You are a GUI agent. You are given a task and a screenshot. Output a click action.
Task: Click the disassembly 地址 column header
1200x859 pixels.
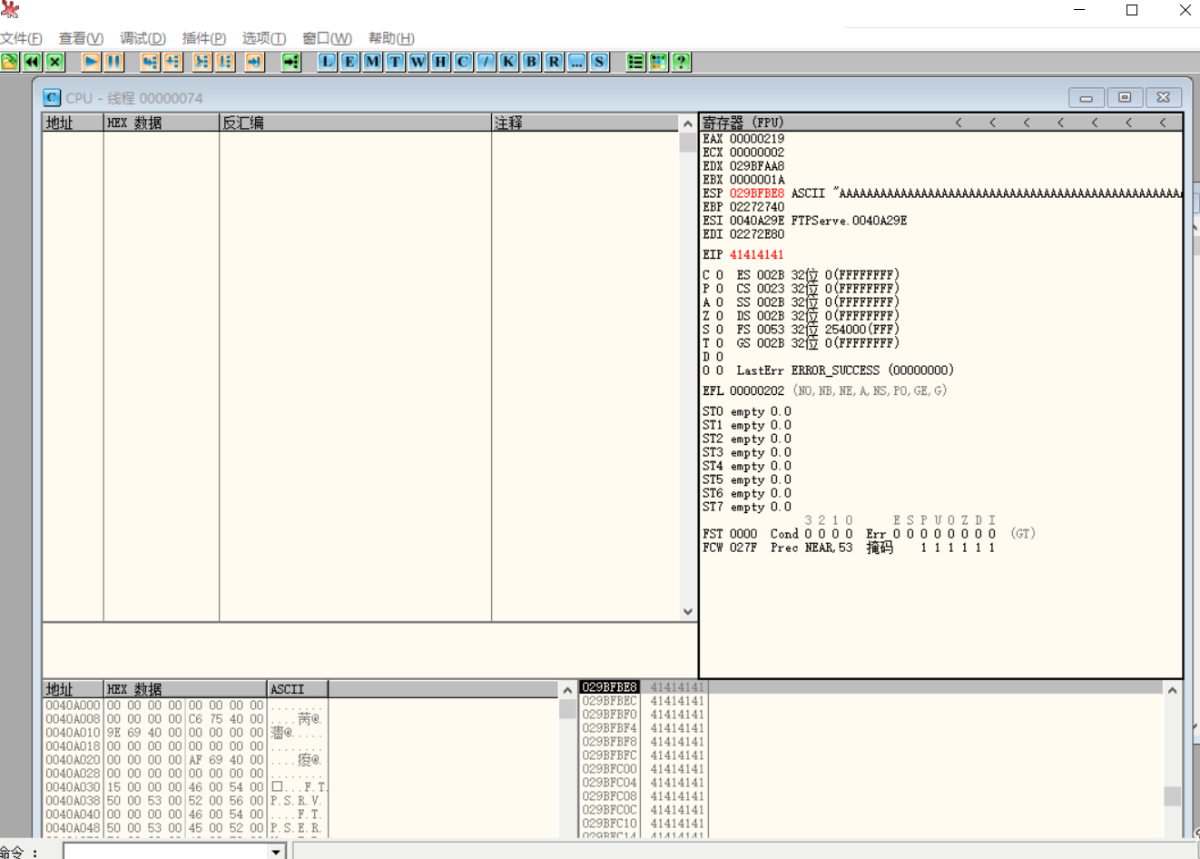(73, 123)
